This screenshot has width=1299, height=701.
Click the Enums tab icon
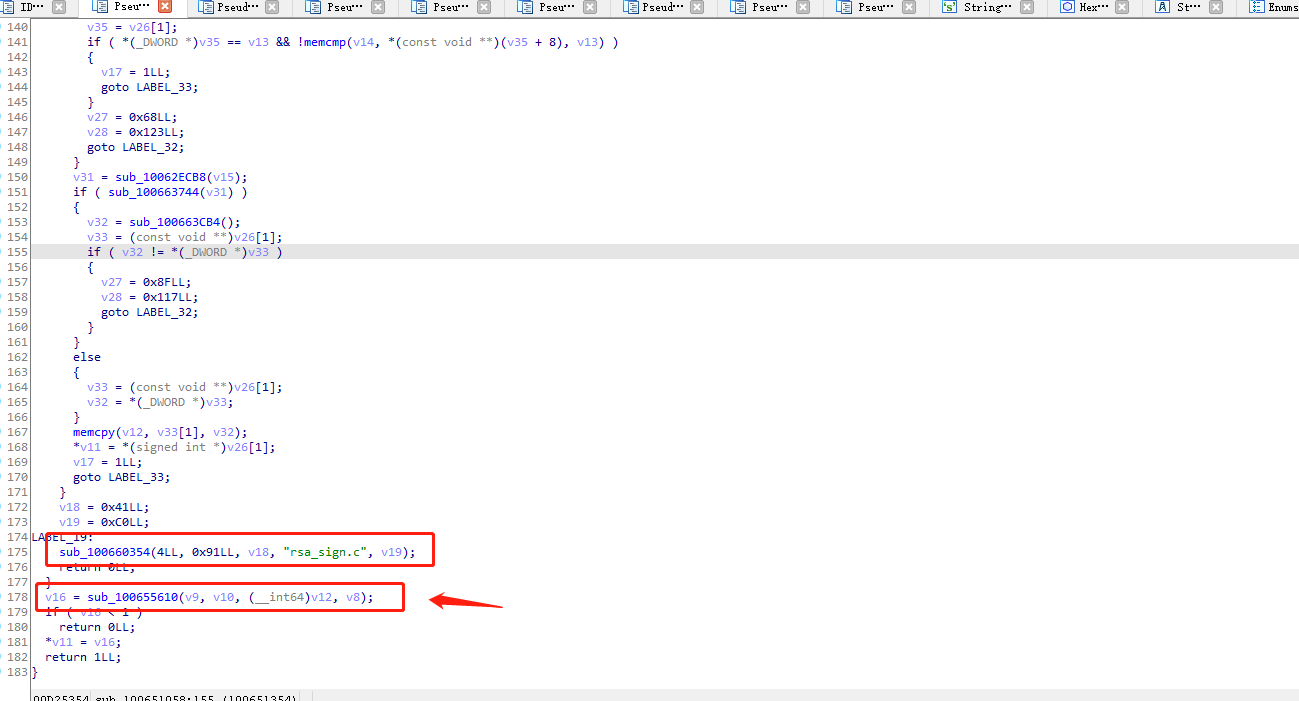pos(1256,7)
